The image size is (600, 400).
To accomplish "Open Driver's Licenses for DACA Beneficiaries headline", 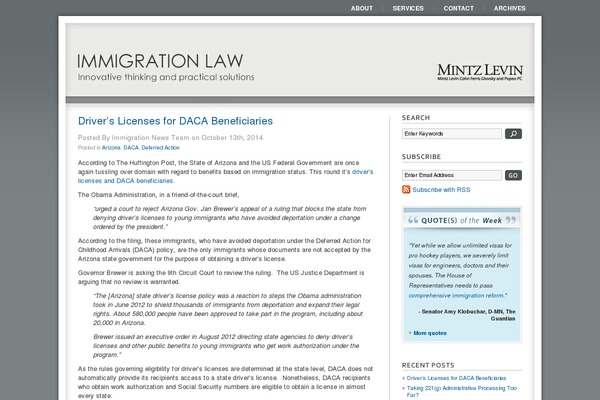I will (x=175, y=121).
